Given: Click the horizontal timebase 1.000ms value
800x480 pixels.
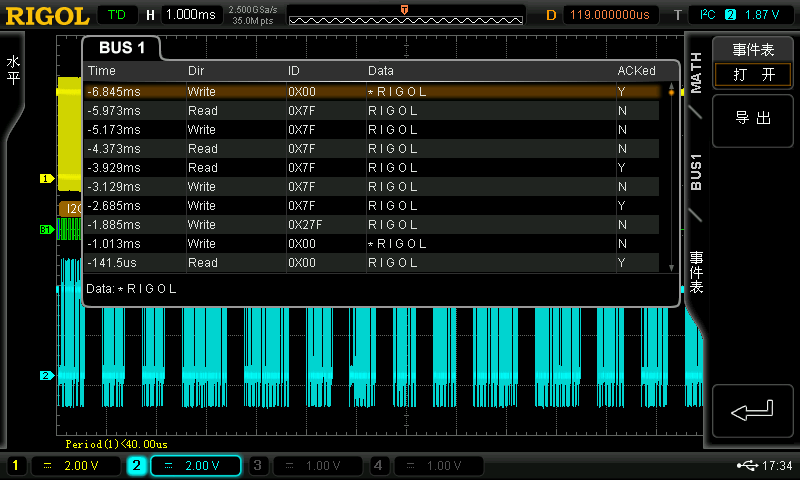Looking at the screenshot, I should click(x=191, y=15).
